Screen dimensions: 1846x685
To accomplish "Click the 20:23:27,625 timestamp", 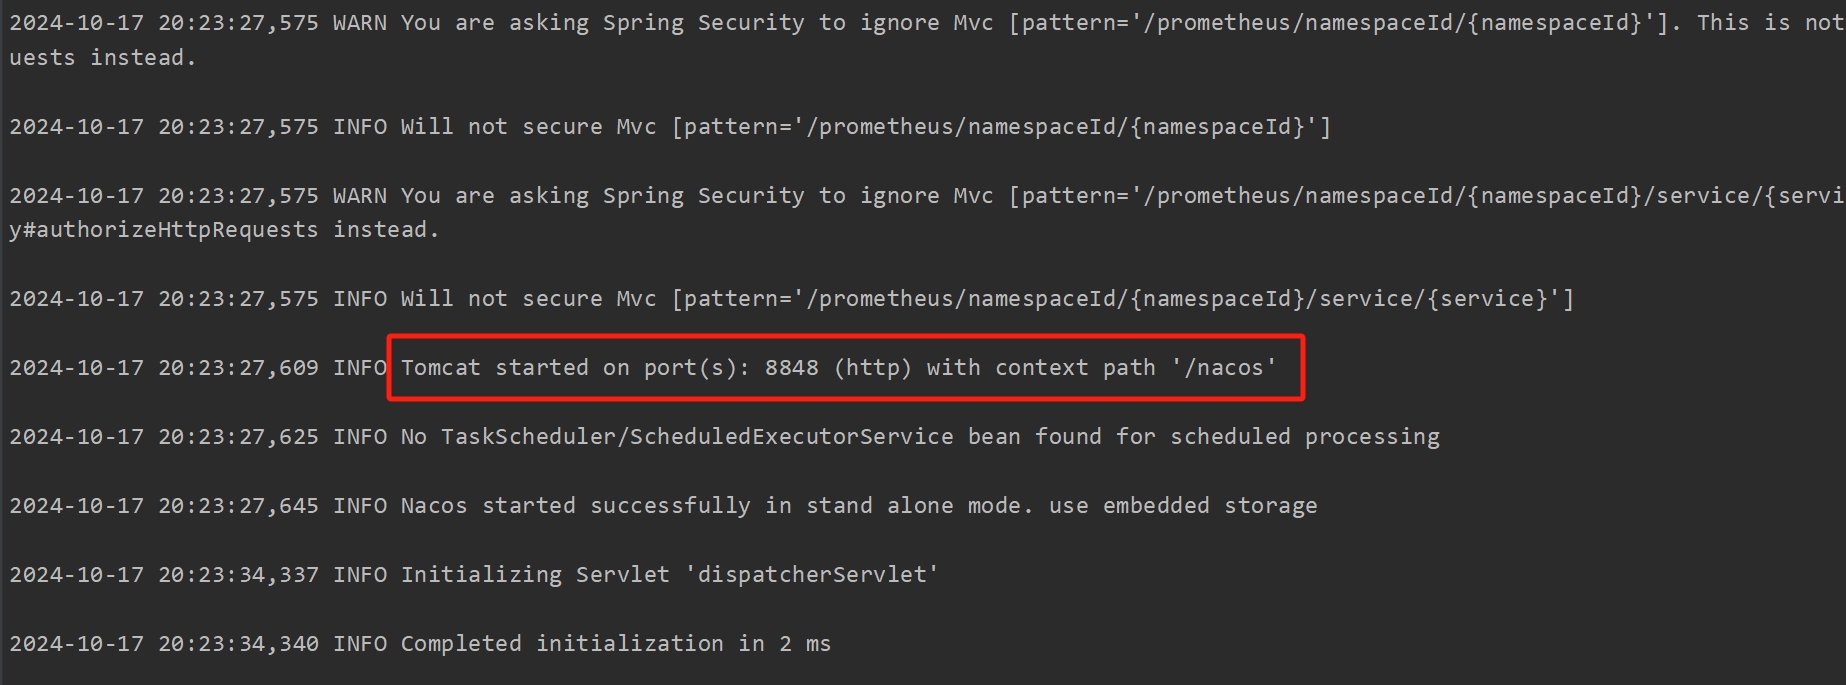I will [238, 437].
